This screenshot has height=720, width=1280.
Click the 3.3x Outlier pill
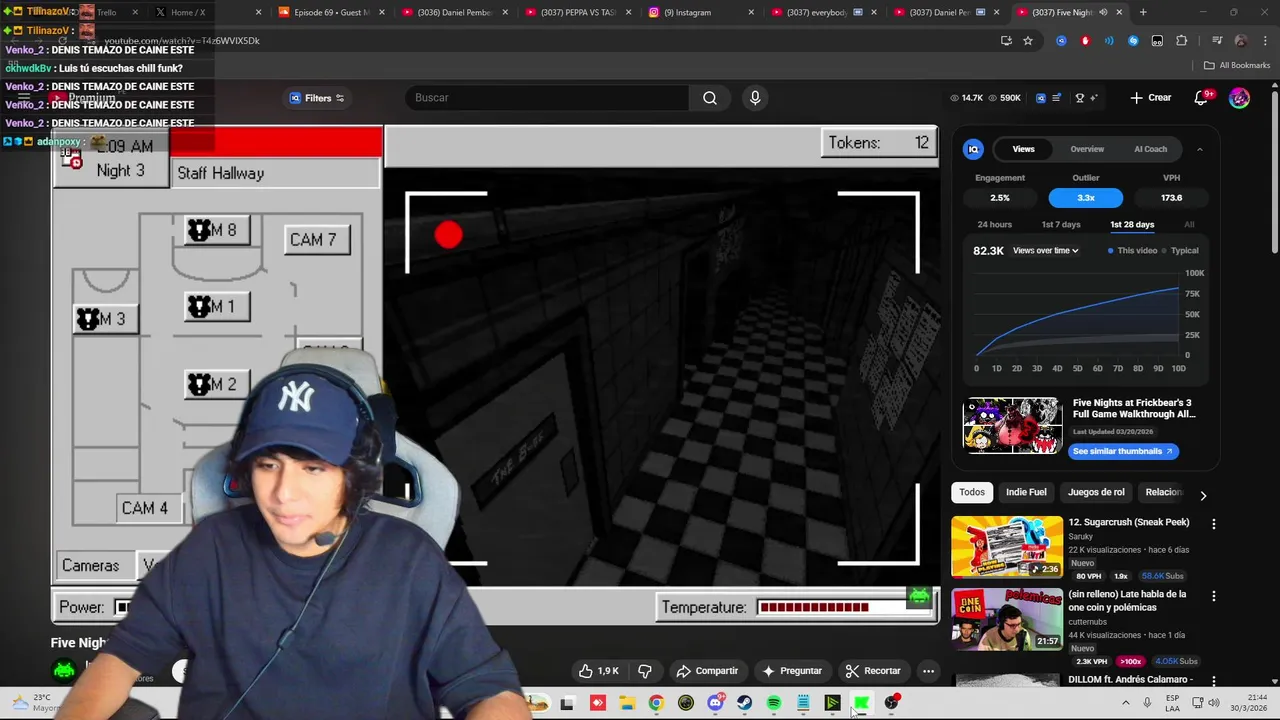[x=1085, y=198]
